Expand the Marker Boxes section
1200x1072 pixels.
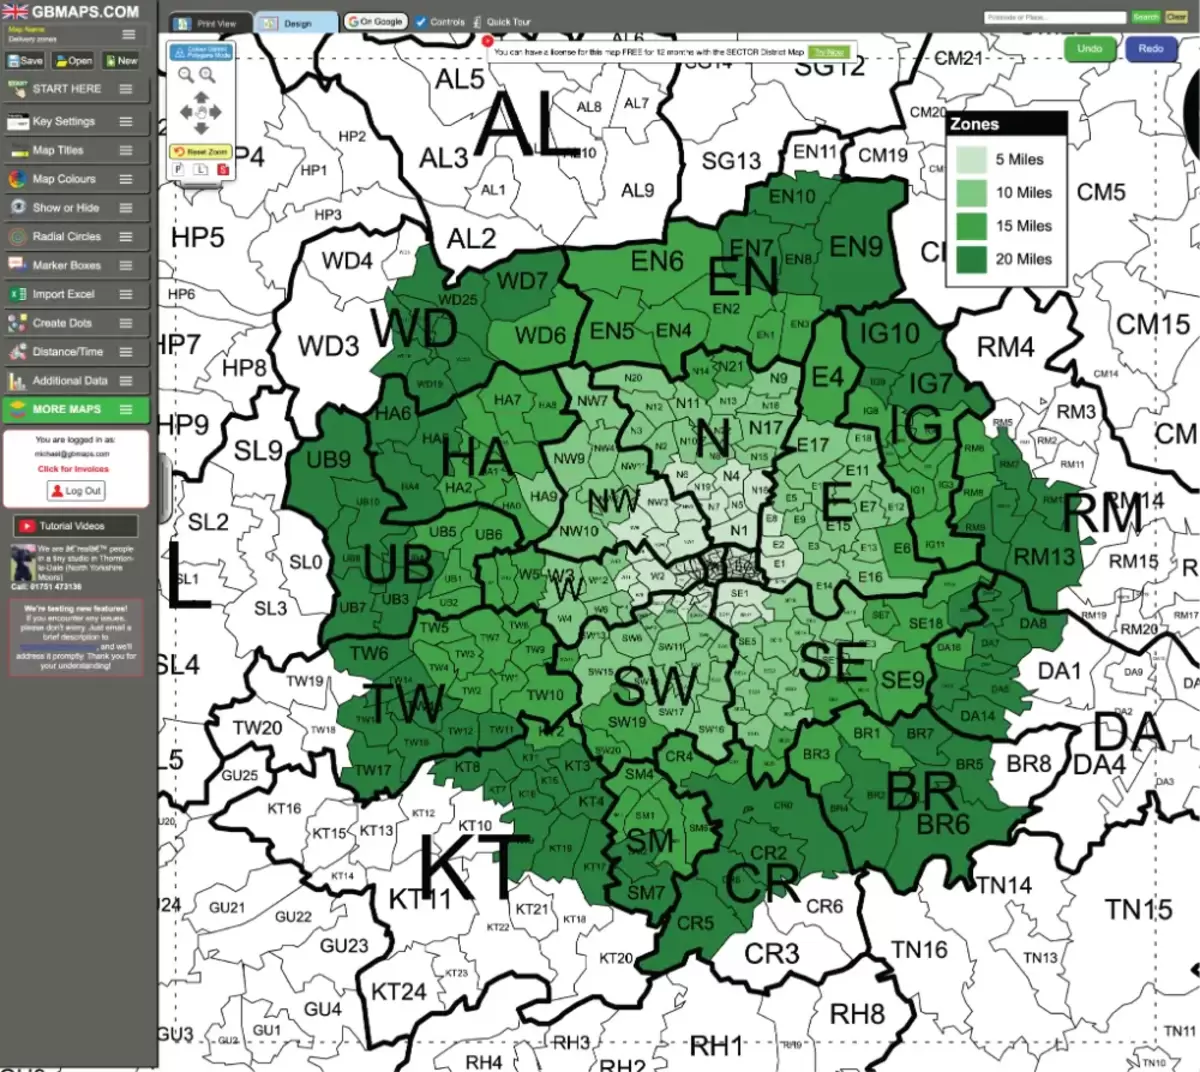[126, 266]
